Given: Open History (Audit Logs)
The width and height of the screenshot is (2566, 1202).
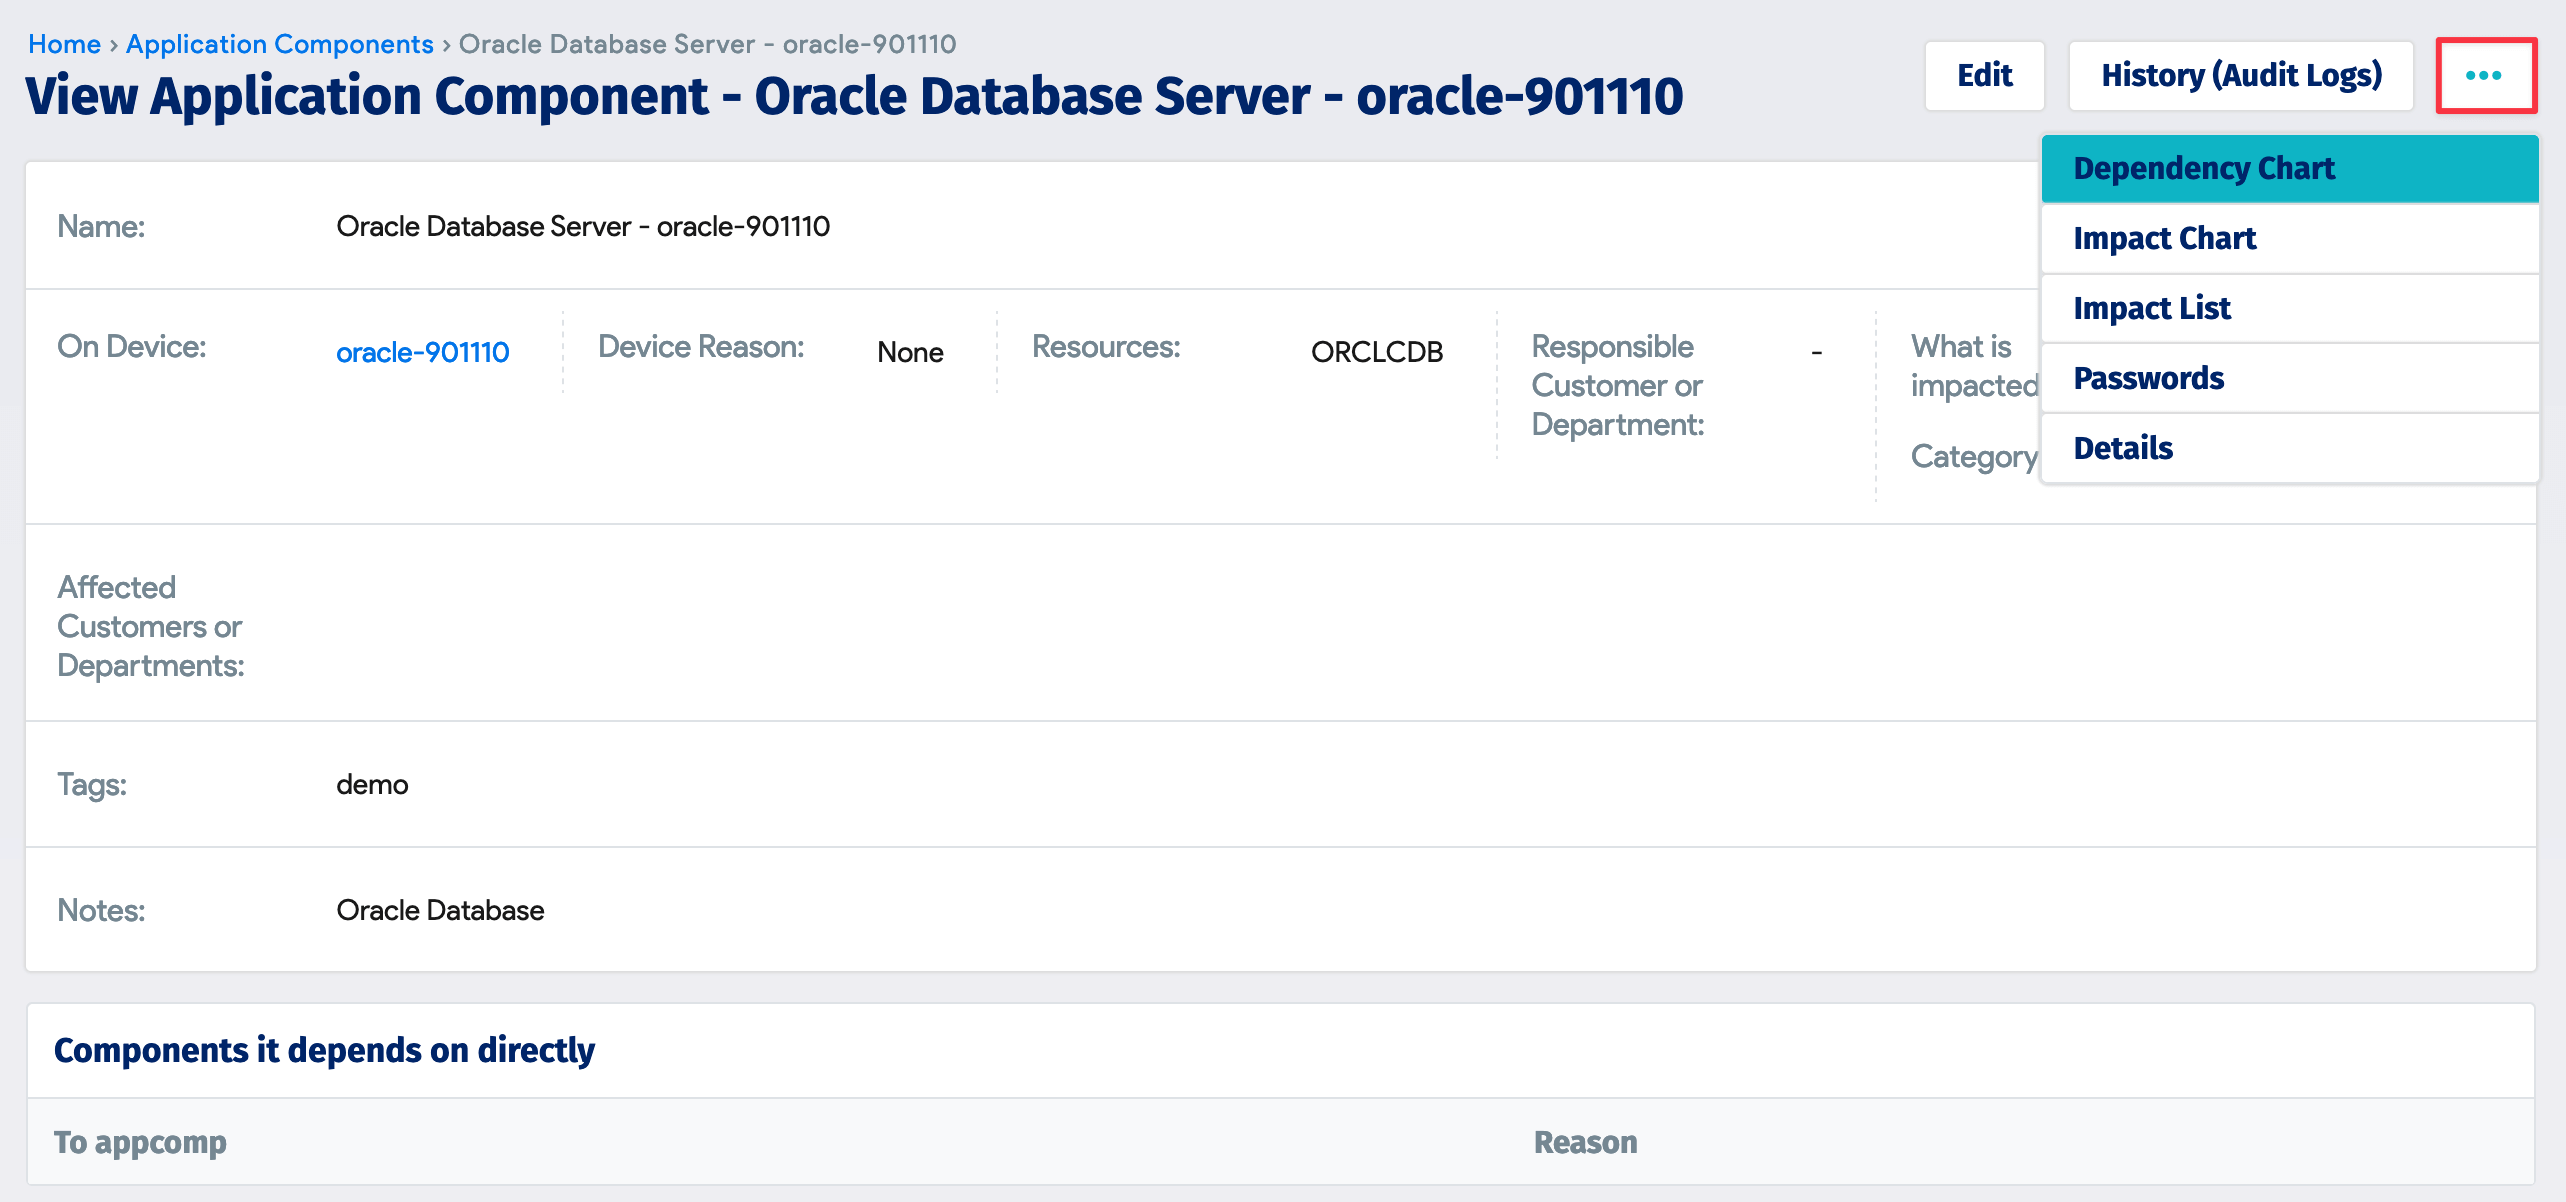Looking at the screenshot, I should pos(2240,75).
